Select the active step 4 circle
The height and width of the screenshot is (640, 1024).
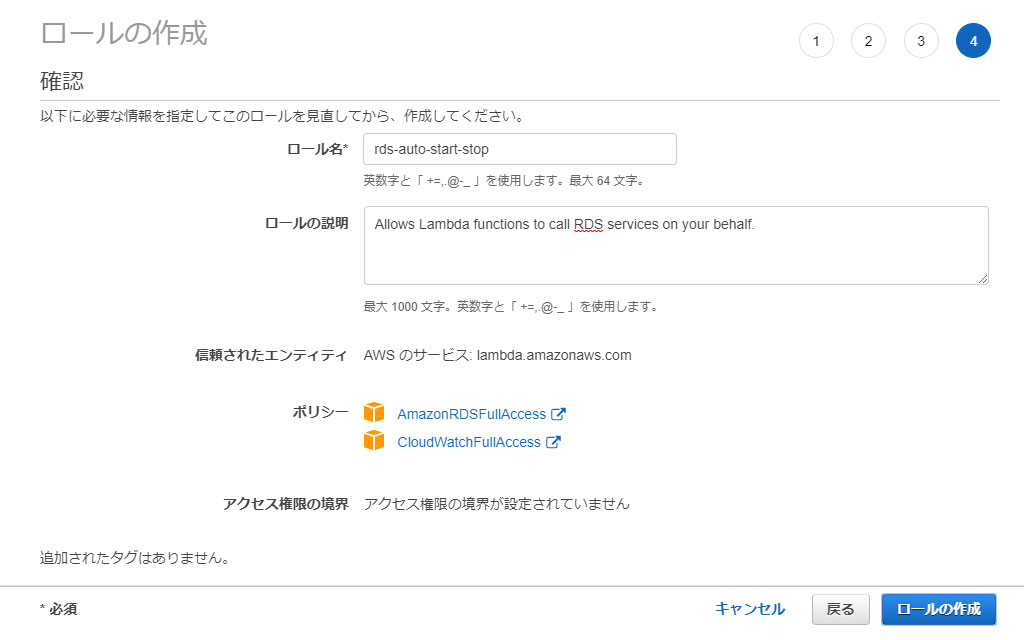tap(973, 41)
